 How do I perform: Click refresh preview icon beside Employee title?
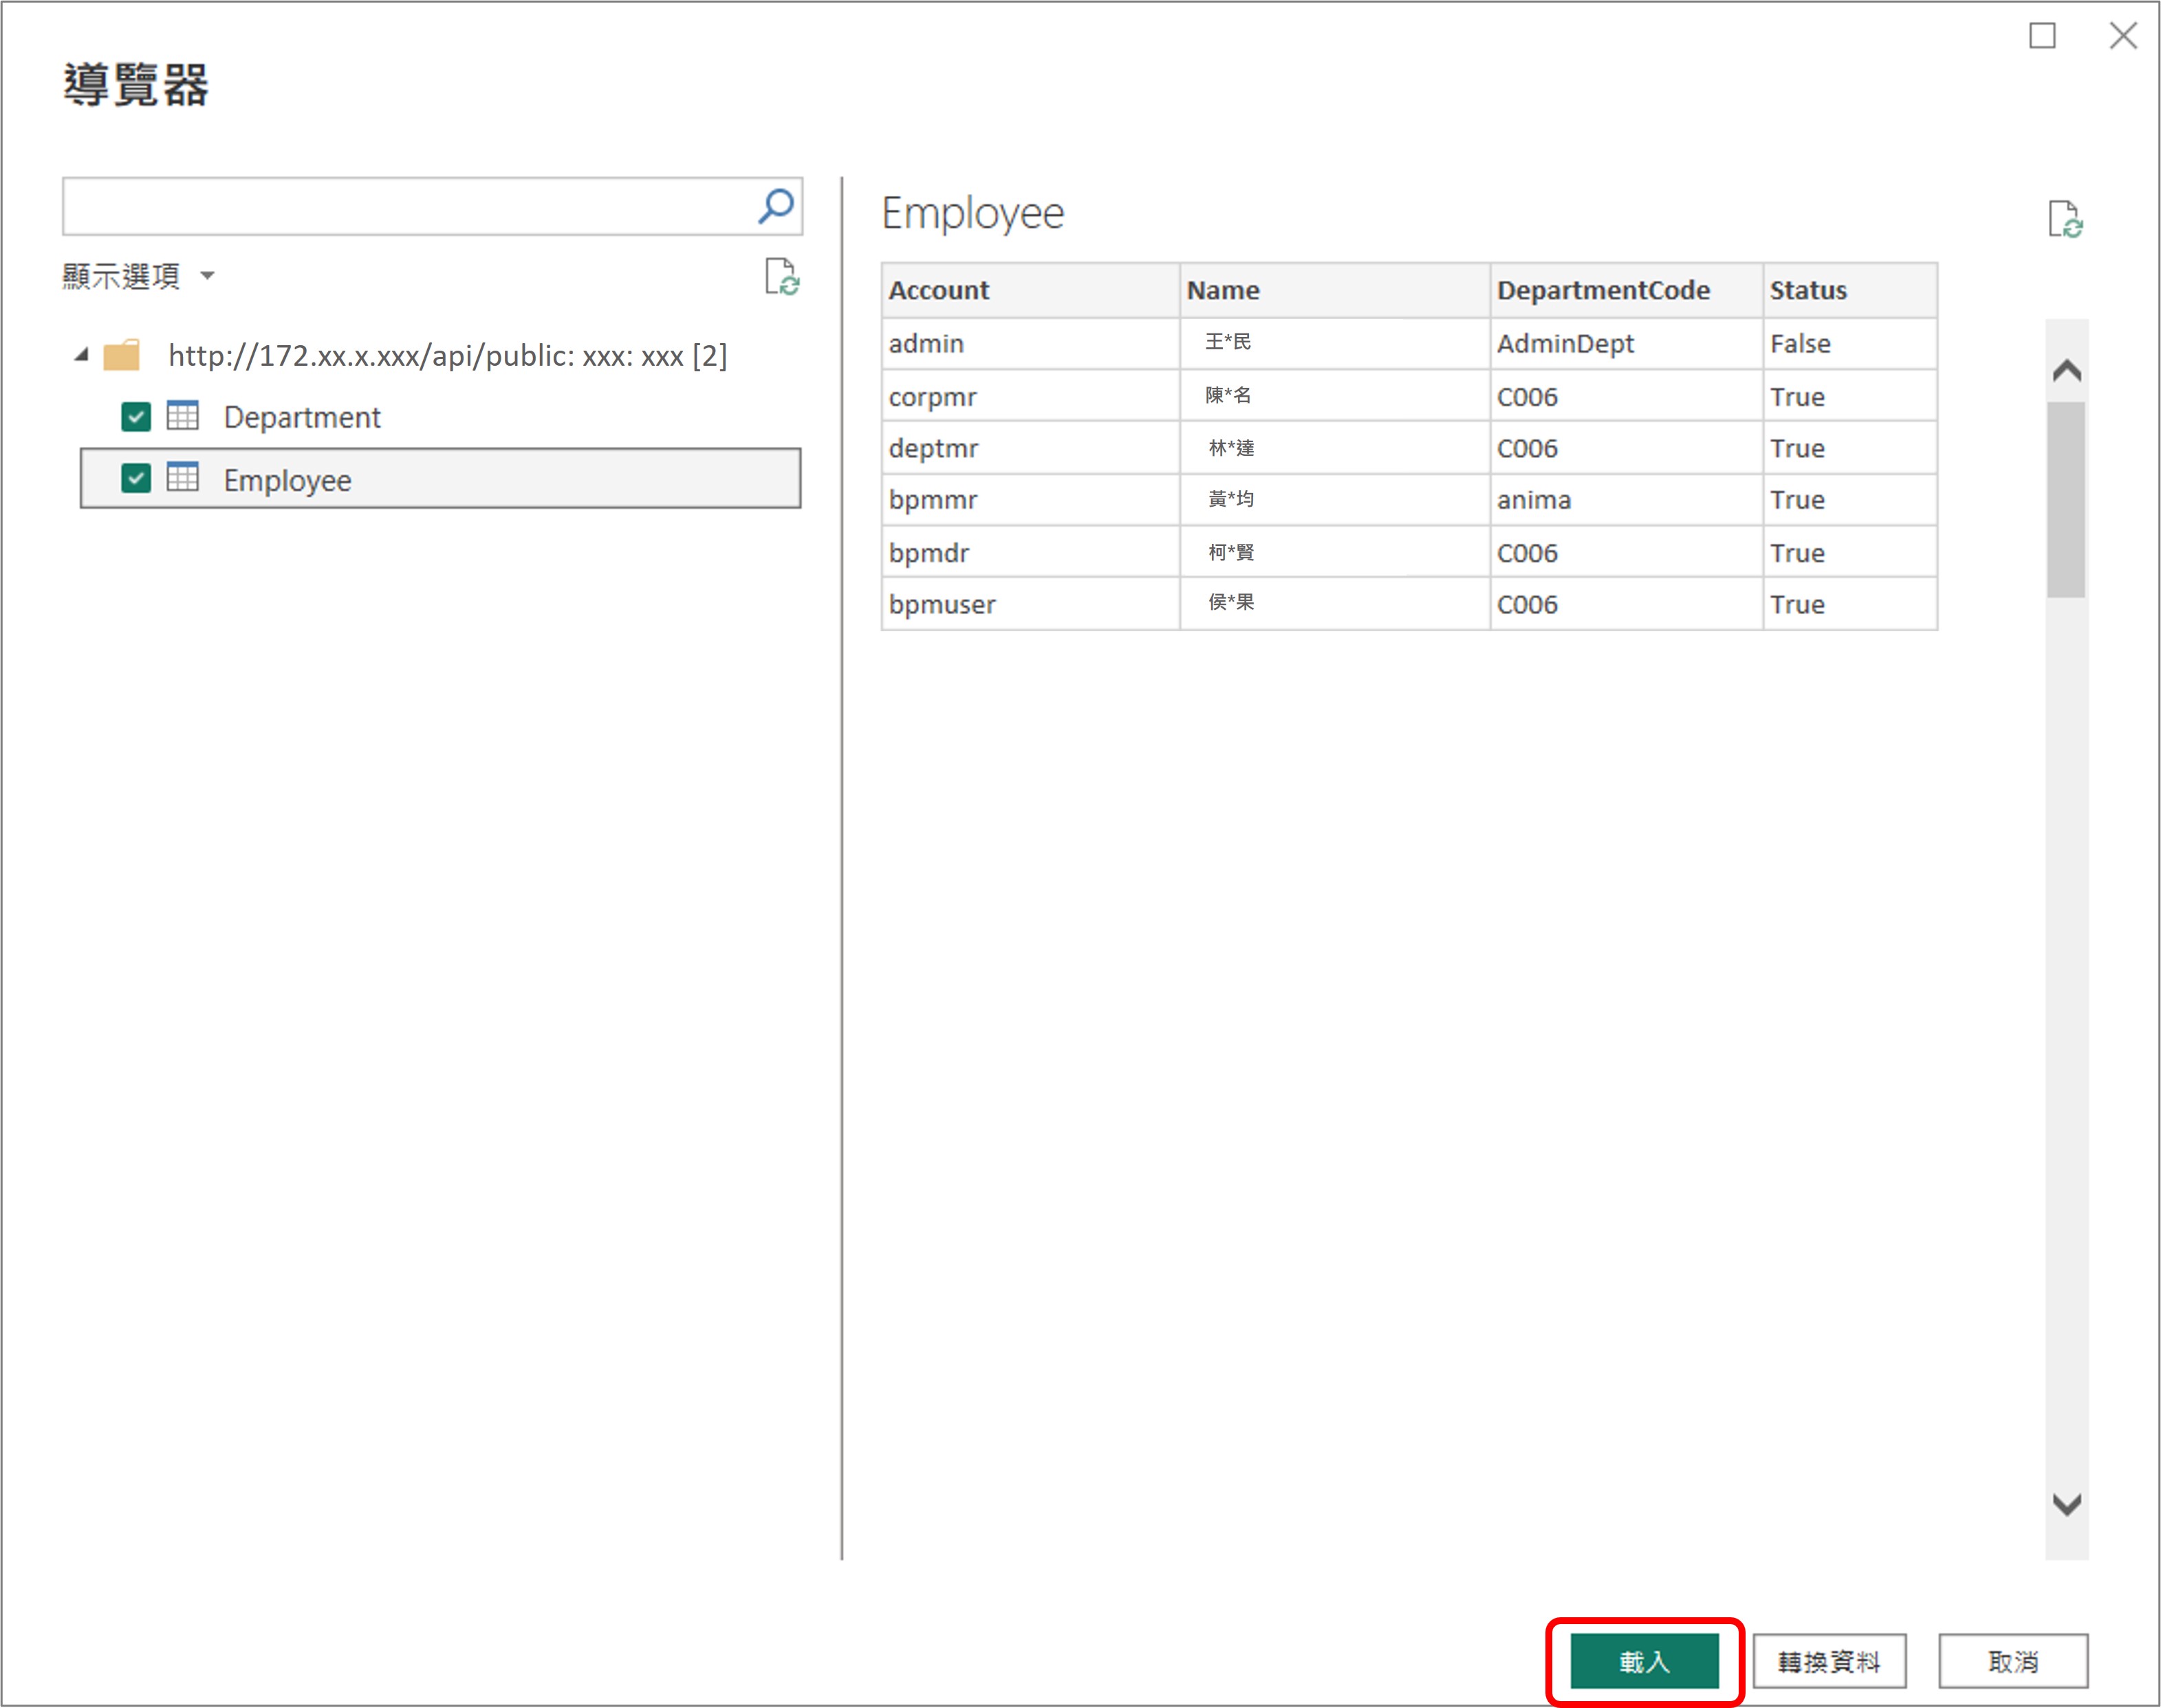(2065, 219)
